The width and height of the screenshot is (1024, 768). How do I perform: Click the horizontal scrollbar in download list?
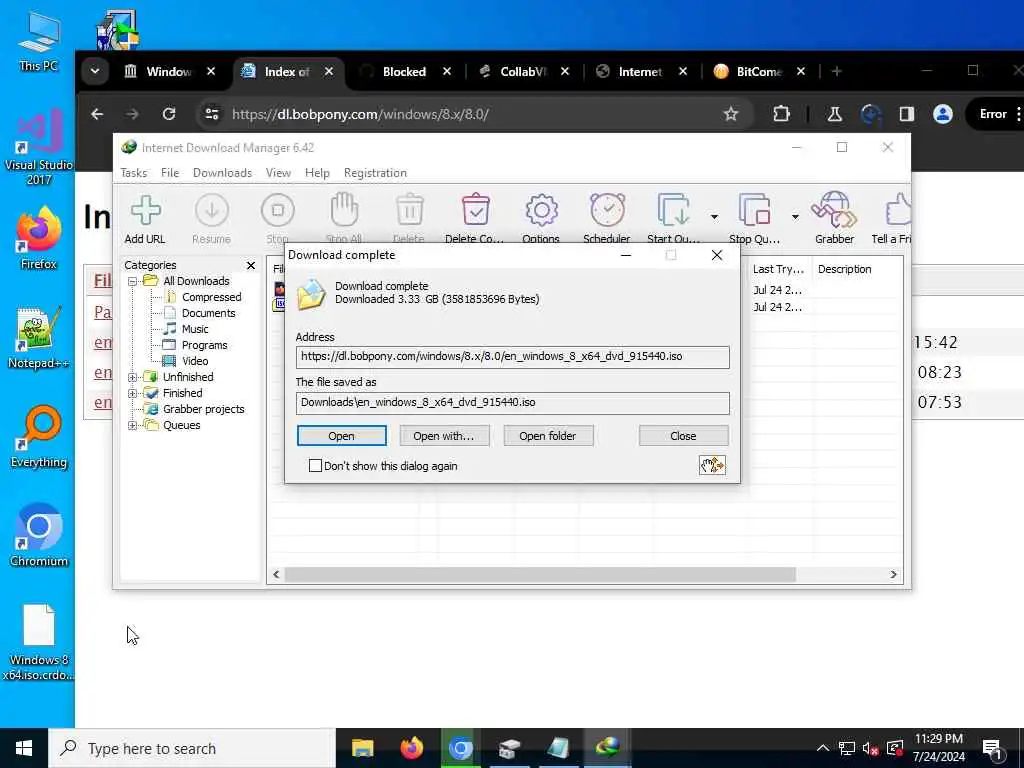tap(540, 575)
